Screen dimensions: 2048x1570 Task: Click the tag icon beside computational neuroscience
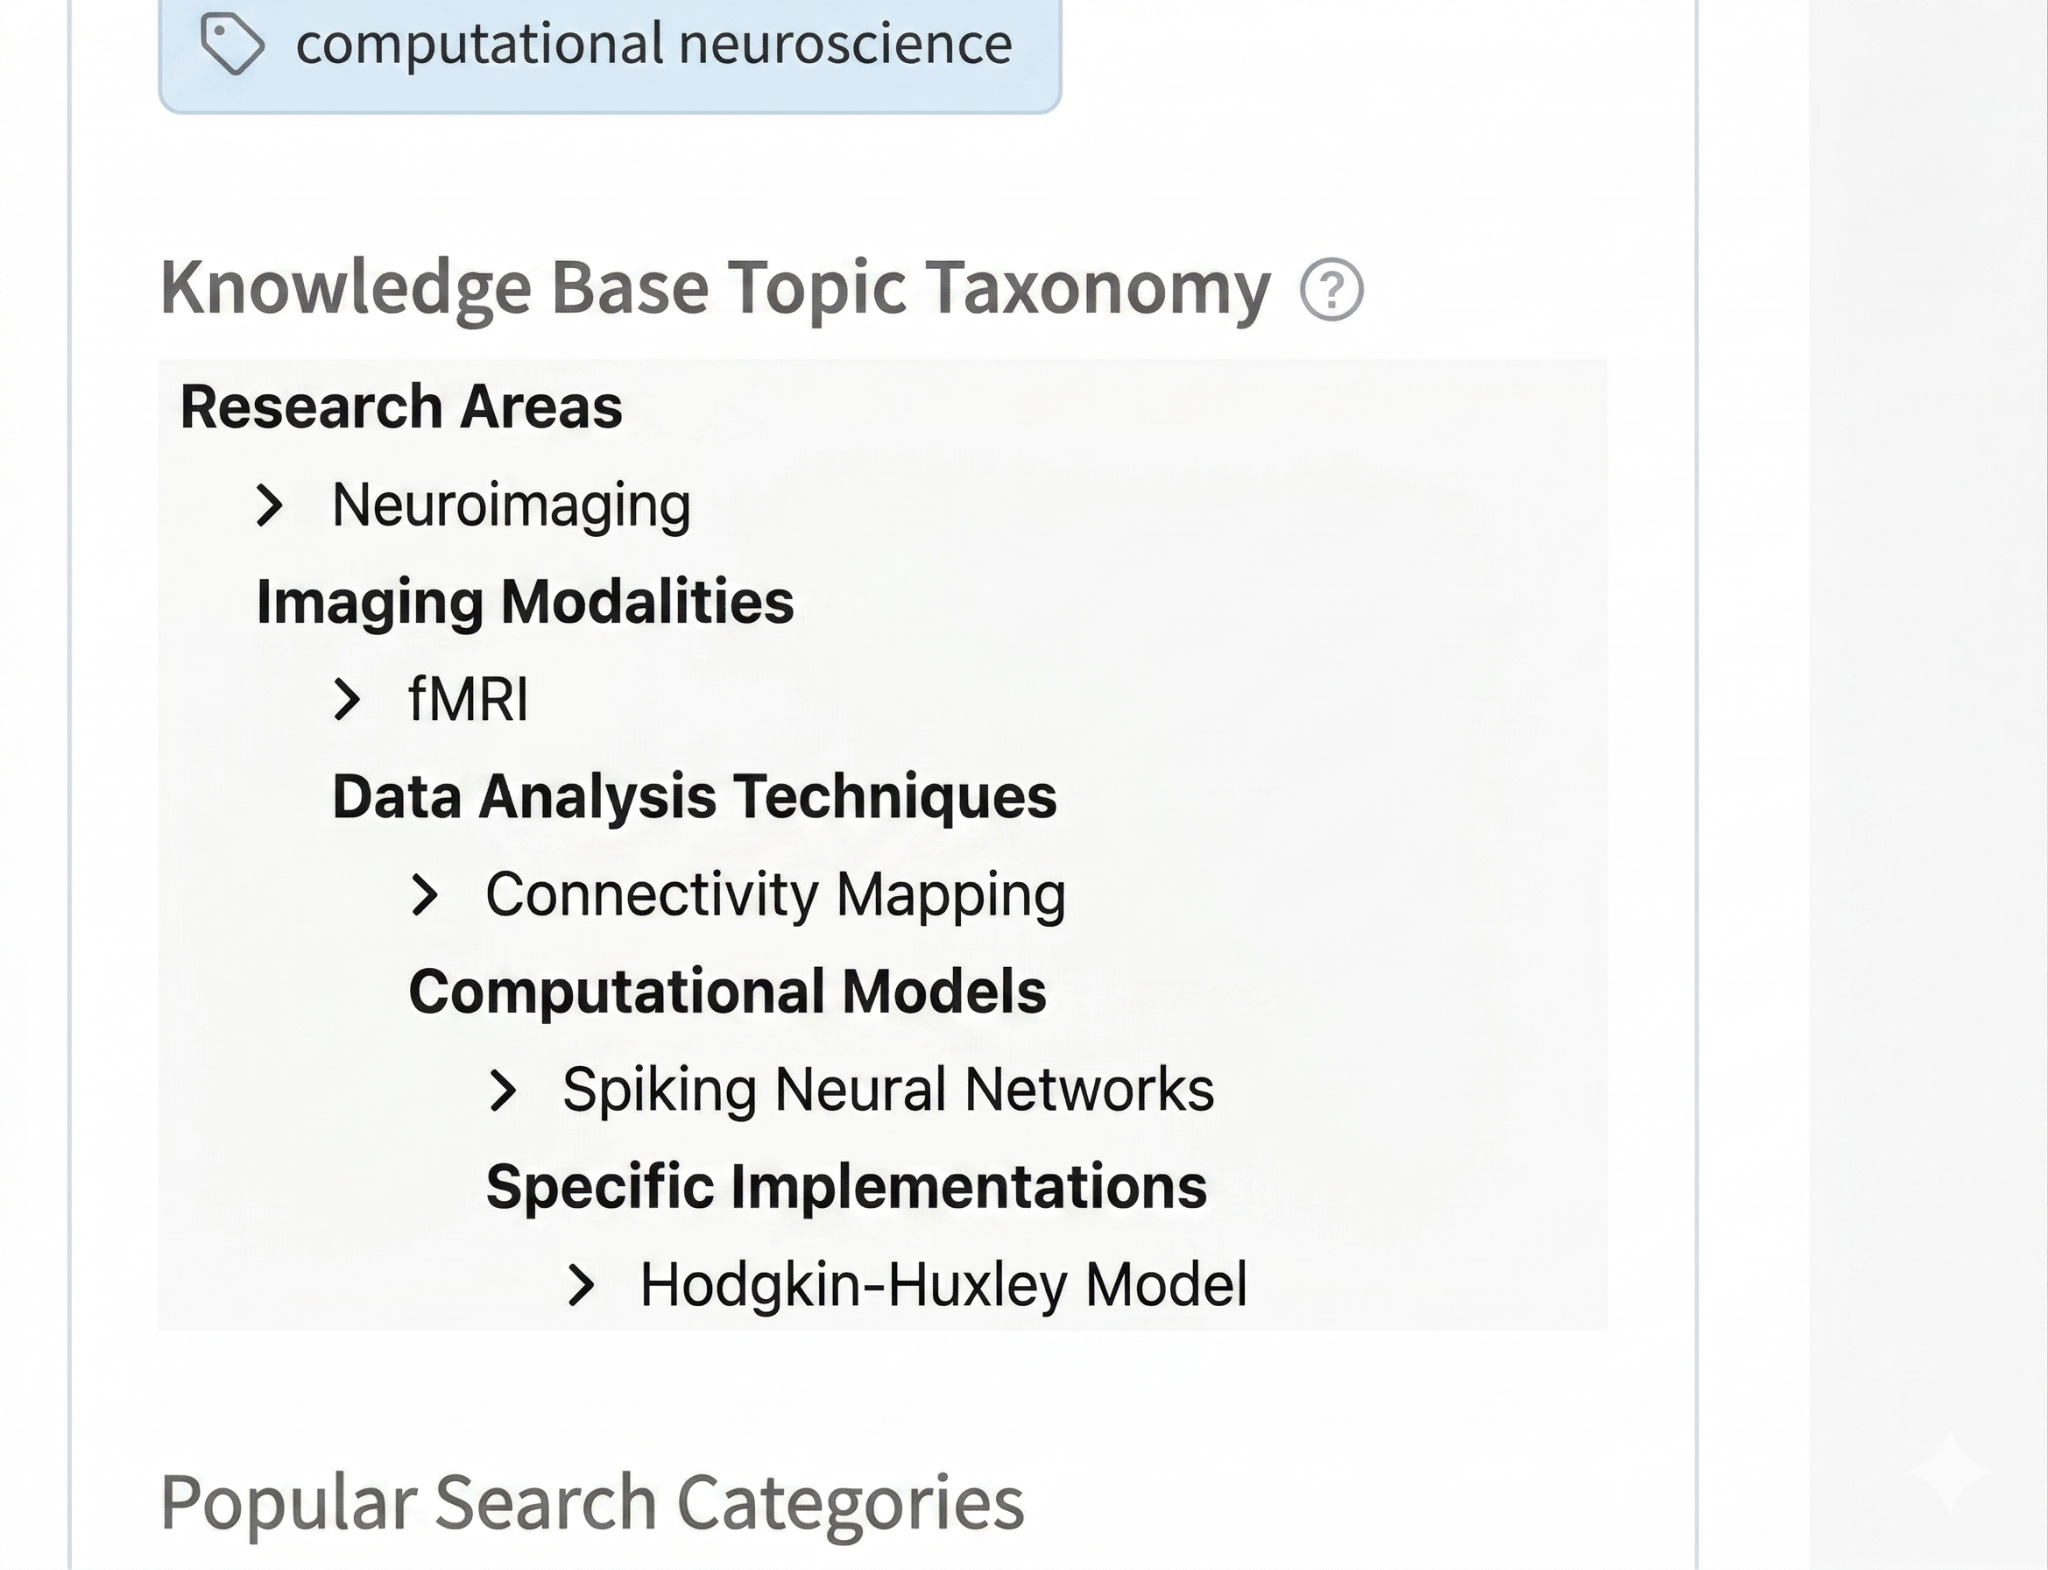232,44
